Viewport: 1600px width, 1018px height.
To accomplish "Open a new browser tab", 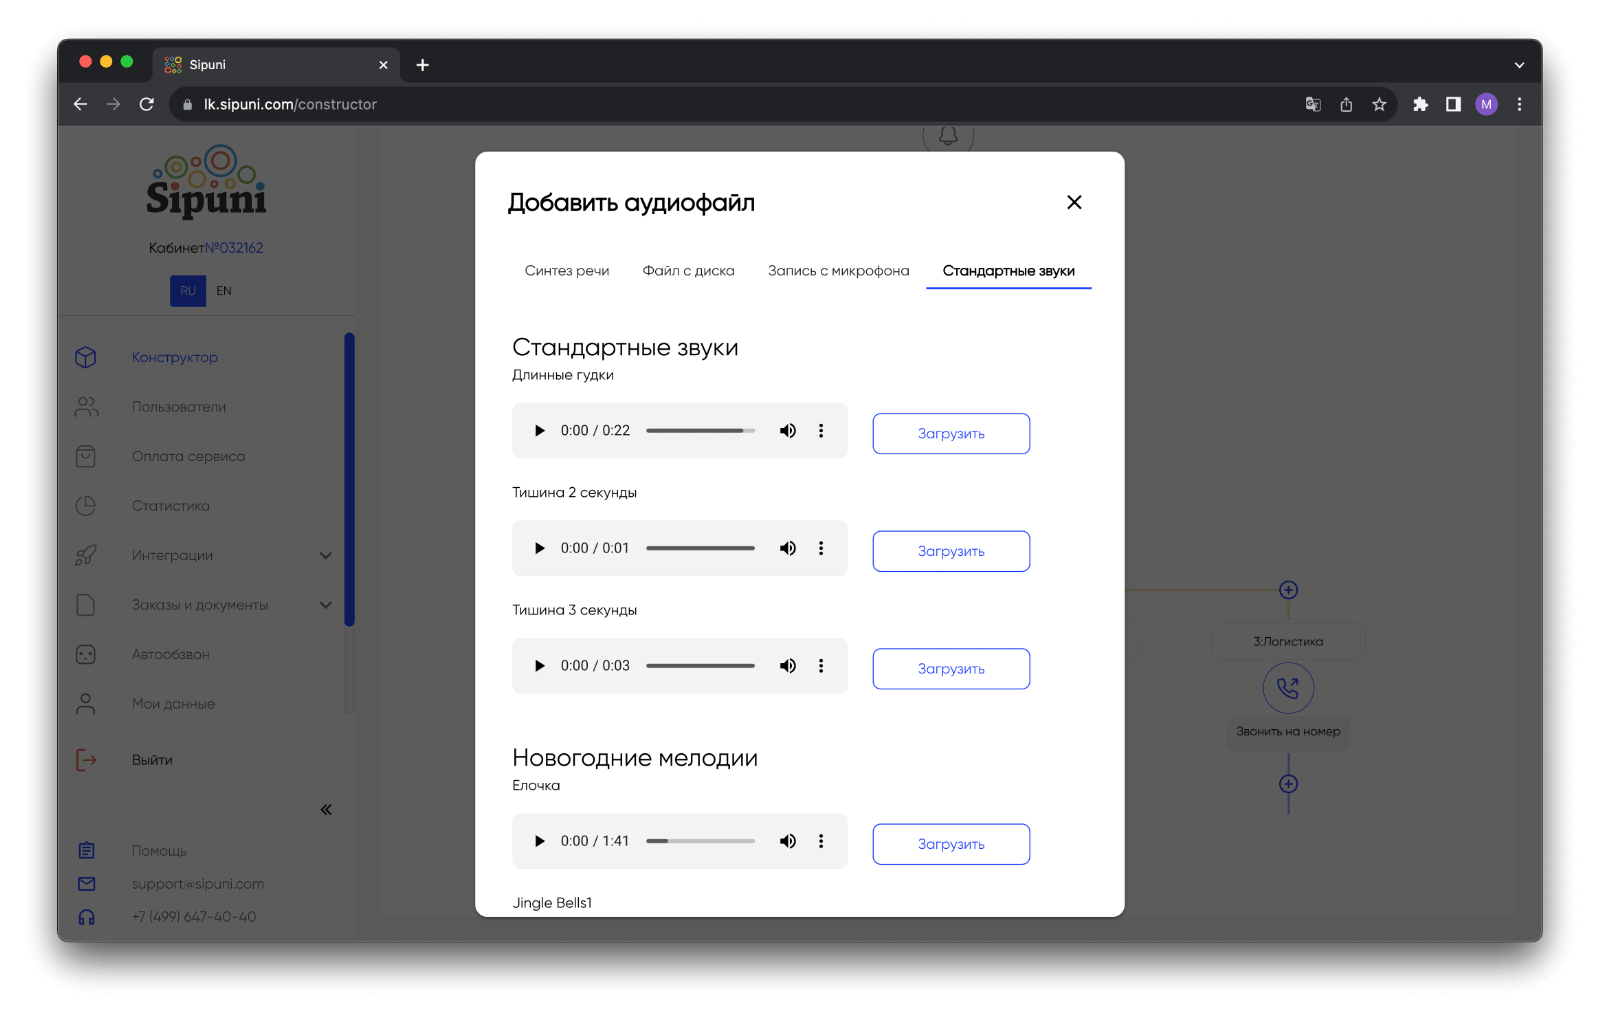I will point(423,65).
